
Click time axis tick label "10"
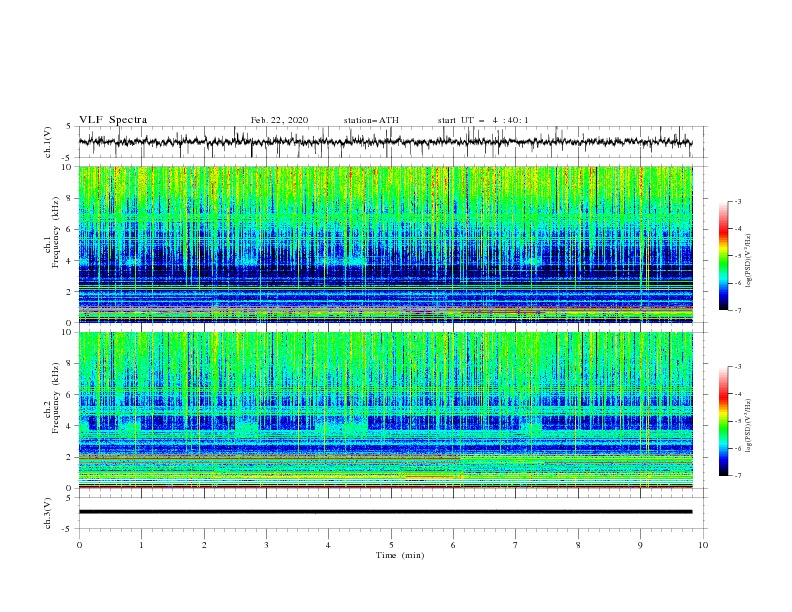703,545
